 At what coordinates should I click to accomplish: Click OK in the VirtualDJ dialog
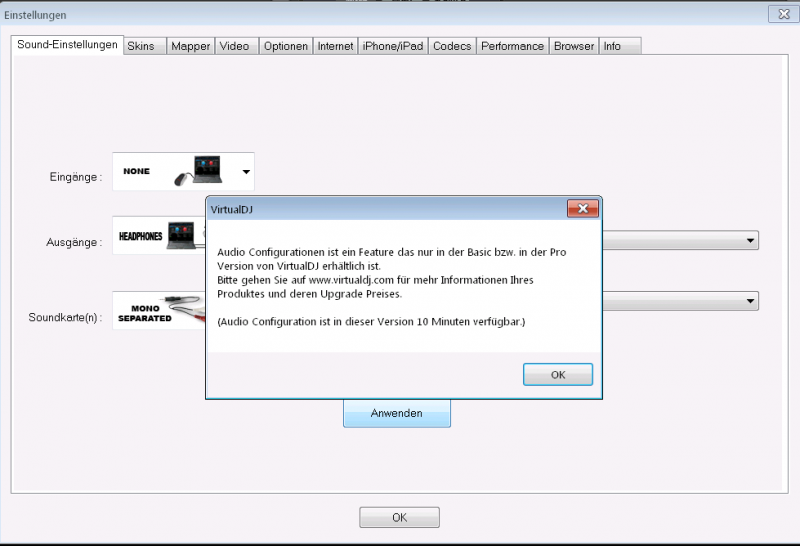click(x=558, y=375)
